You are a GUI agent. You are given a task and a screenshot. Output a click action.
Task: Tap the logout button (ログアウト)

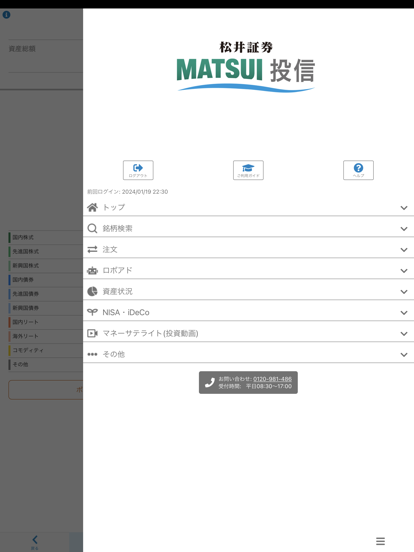coord(138,170)
